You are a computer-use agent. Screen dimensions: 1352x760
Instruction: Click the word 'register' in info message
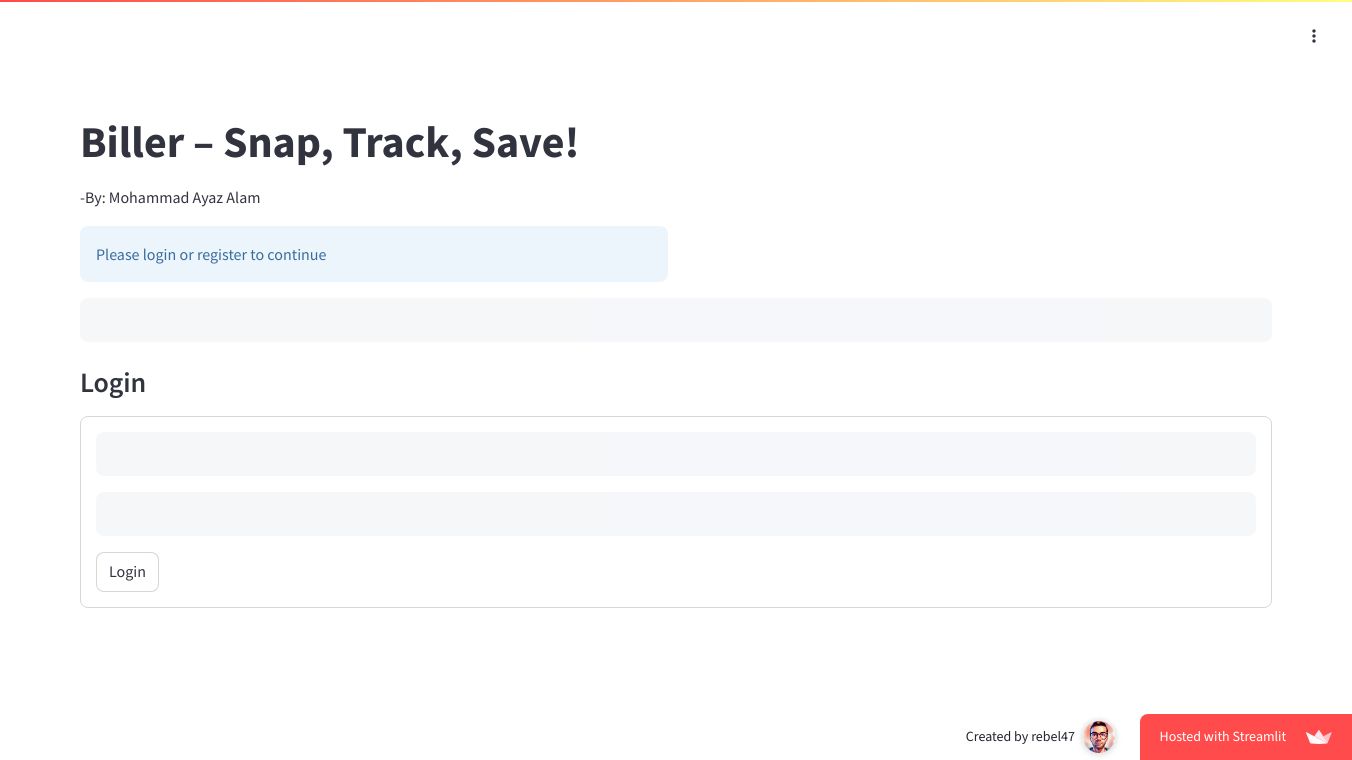(221, 255)
